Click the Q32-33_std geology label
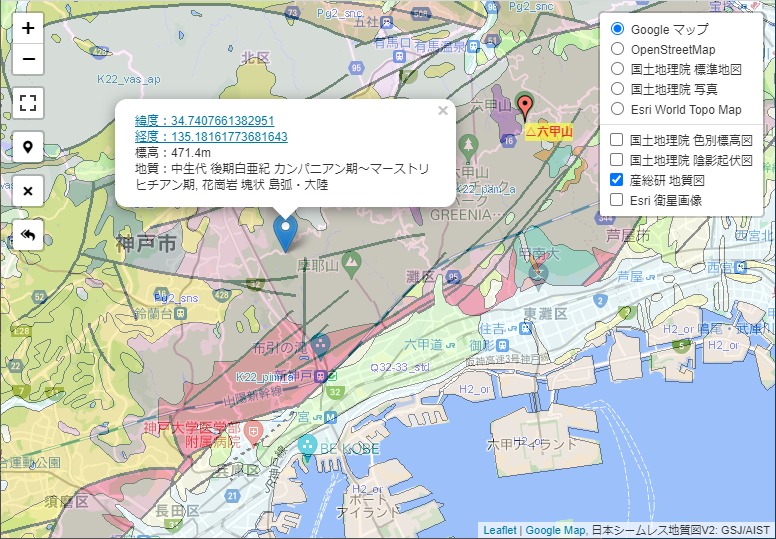The width and height of the screenshot is (776, 539). point(400,368)
